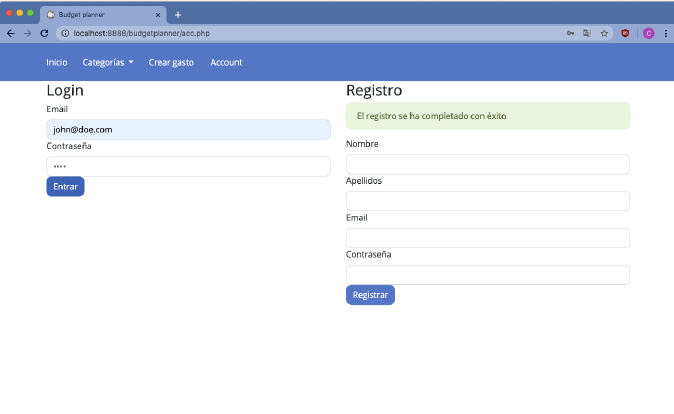Open the Crear gasto nav item
This screenshot has height=414, width=674.
(171, 62)
